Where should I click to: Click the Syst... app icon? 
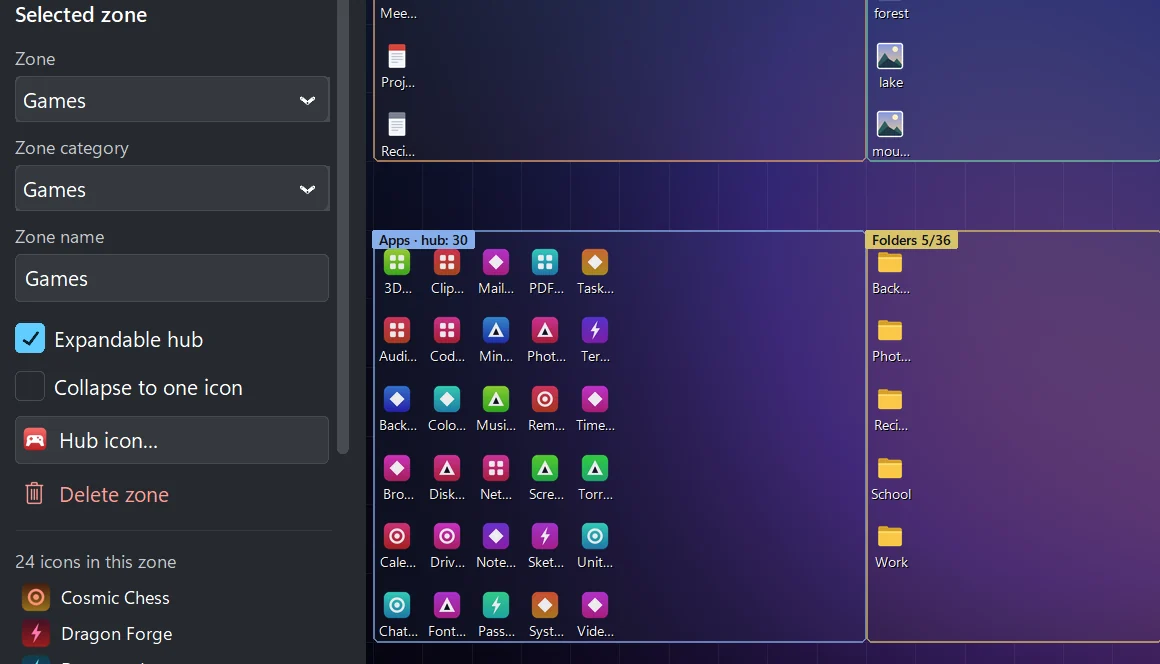pyautogui.click(x=545, y=606)
